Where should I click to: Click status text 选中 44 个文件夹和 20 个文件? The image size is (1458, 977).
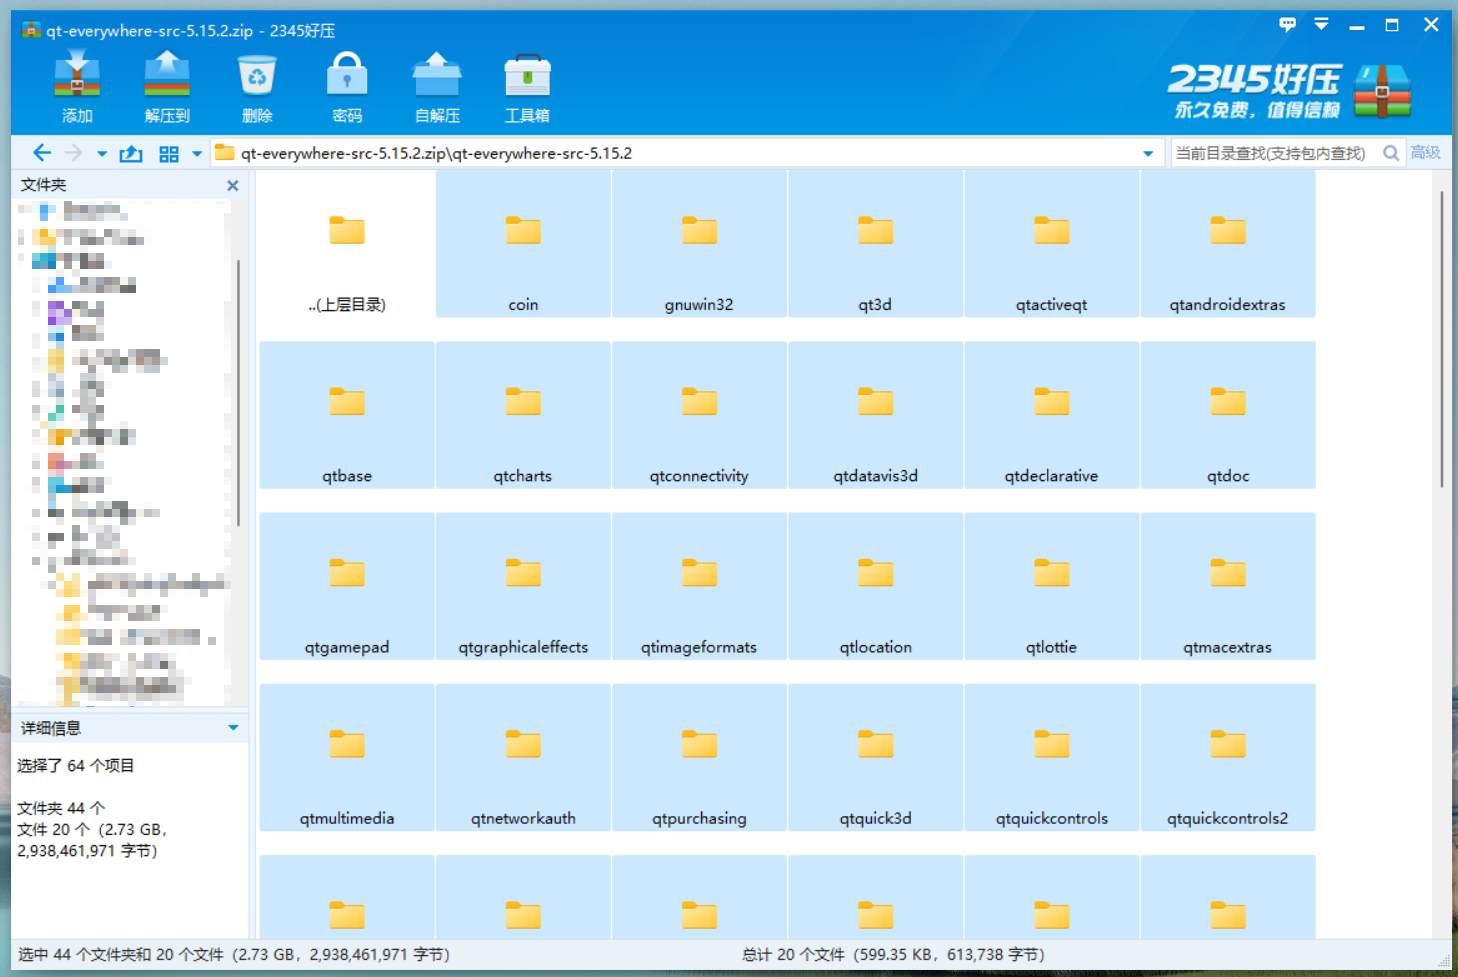pos(120,955)
